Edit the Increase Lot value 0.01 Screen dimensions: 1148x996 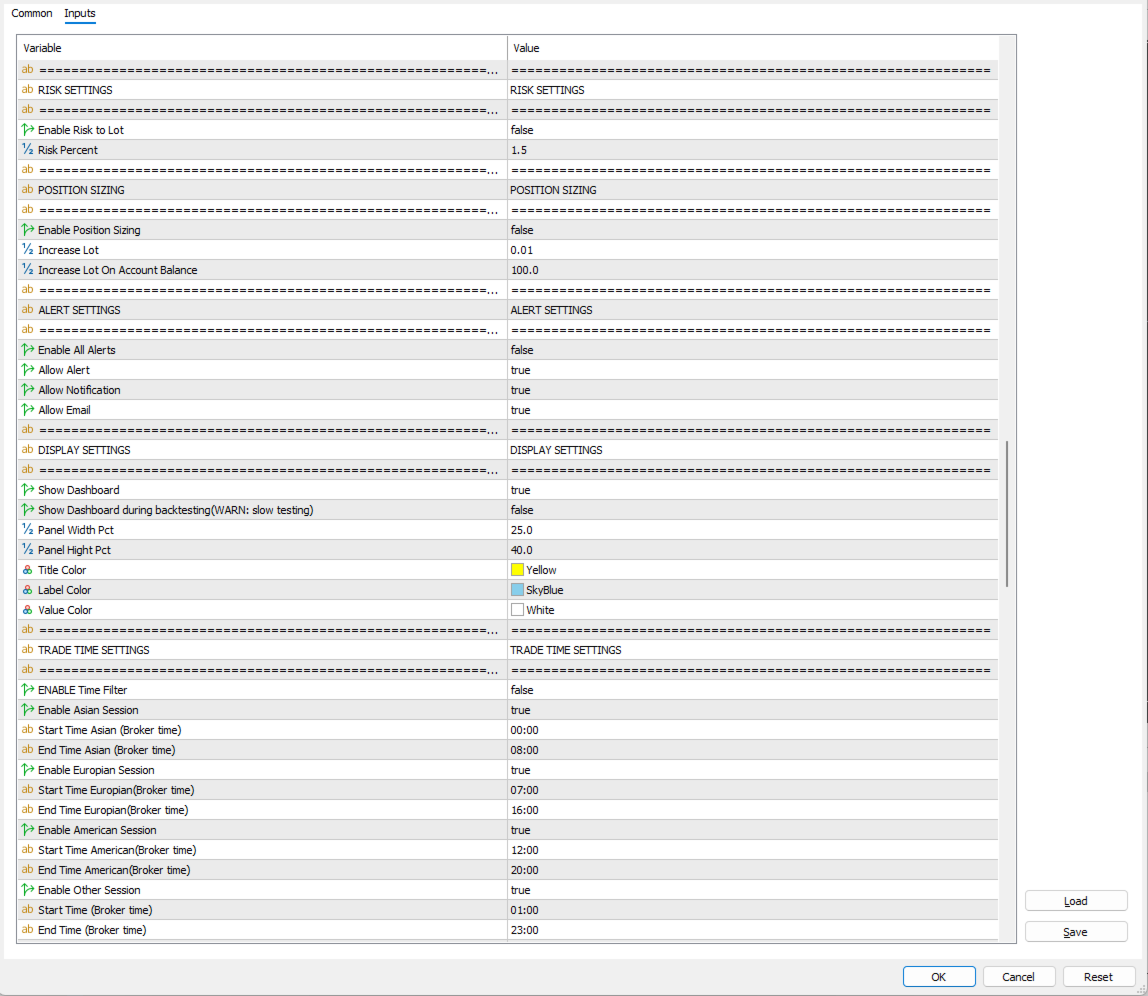pyautogui.click(x=753, y=250)
